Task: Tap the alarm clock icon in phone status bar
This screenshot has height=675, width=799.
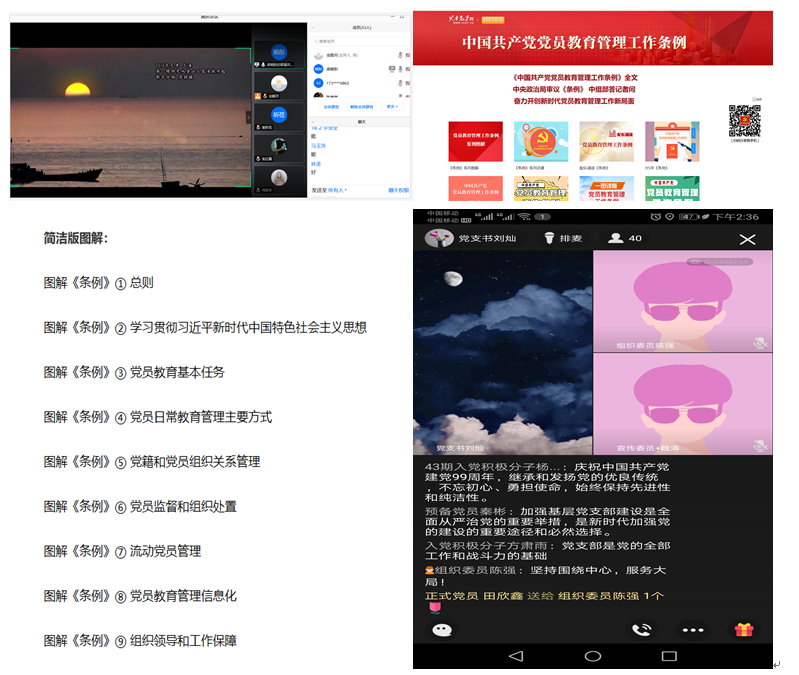Action: [x=655, y=217]
